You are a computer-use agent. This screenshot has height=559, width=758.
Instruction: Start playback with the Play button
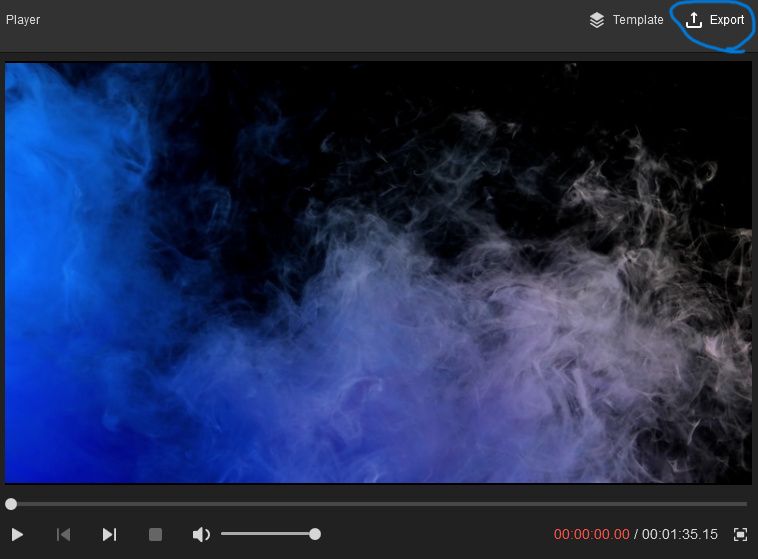[17, 535]
